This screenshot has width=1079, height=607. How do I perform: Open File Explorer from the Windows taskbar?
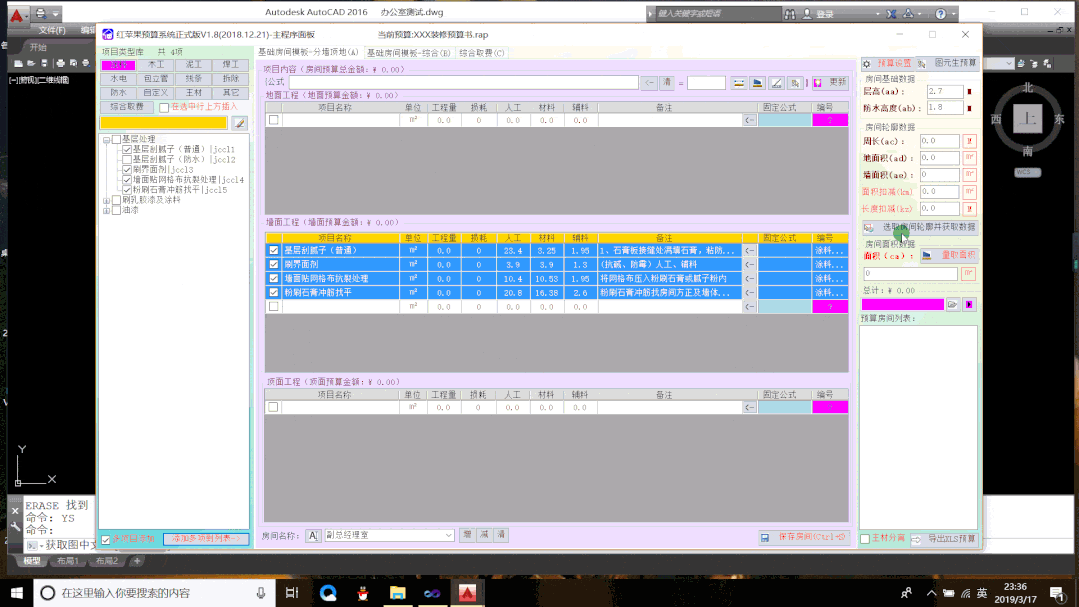click(397, 593)
